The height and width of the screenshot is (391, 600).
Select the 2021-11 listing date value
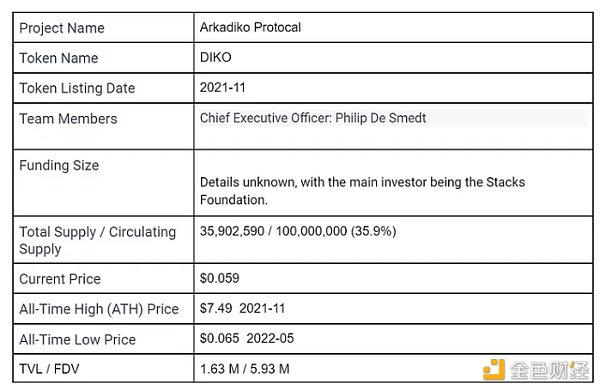click(222, 88)
